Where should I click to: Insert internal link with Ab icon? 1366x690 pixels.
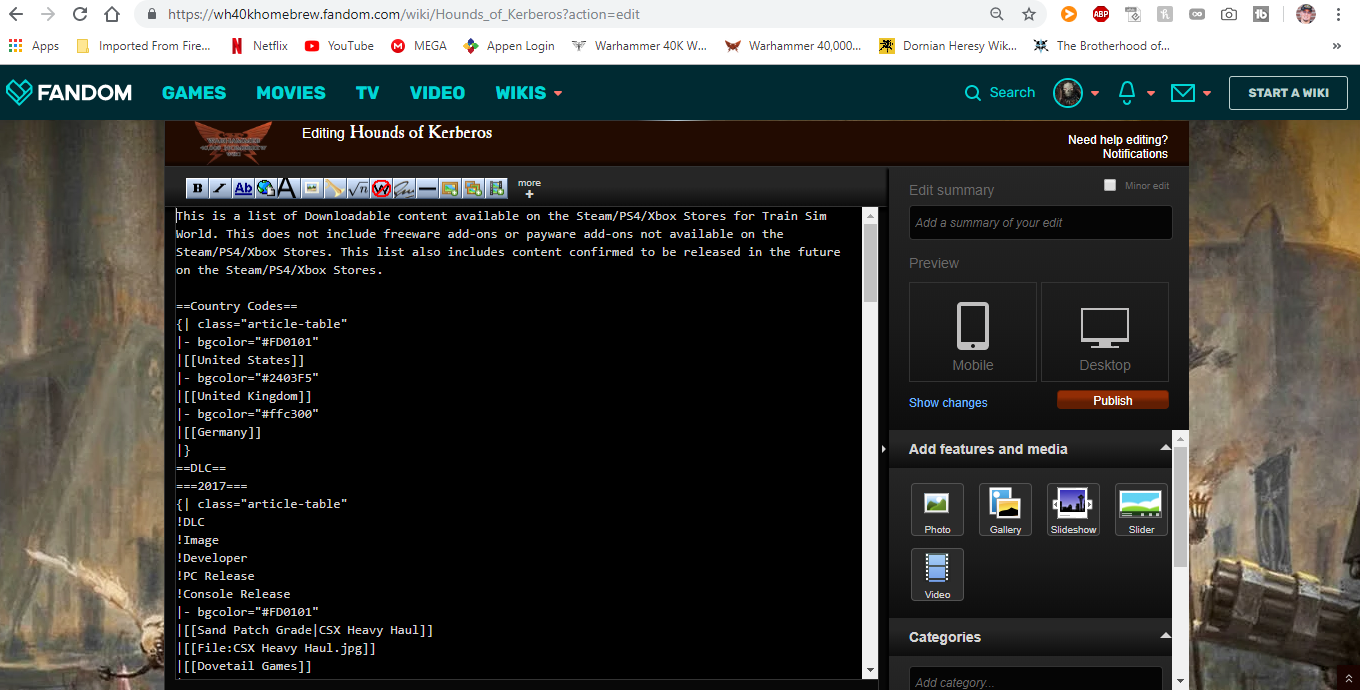pos(243,188)
